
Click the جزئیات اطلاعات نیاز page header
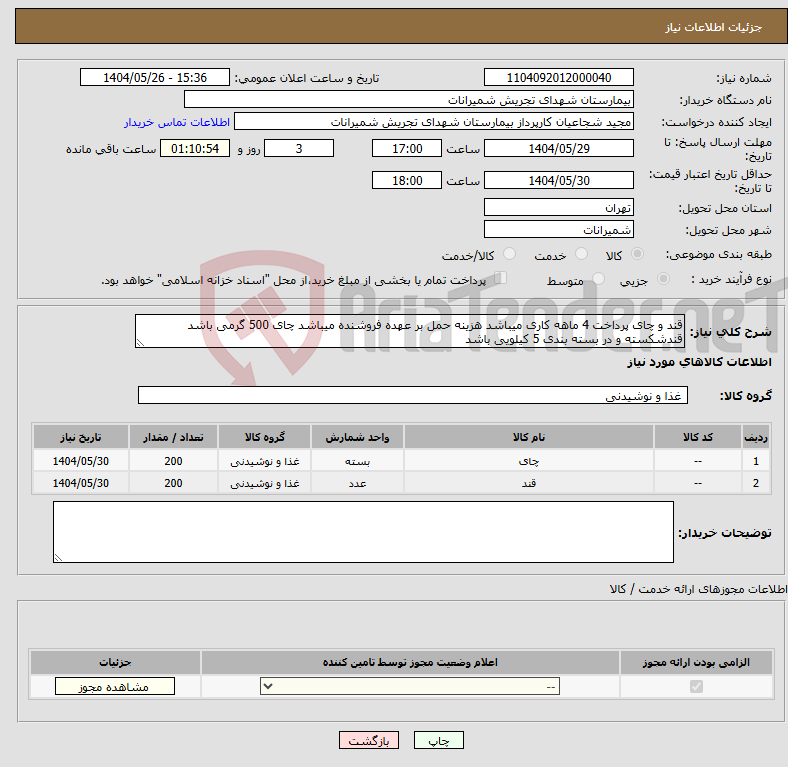[x=714, y=27]
